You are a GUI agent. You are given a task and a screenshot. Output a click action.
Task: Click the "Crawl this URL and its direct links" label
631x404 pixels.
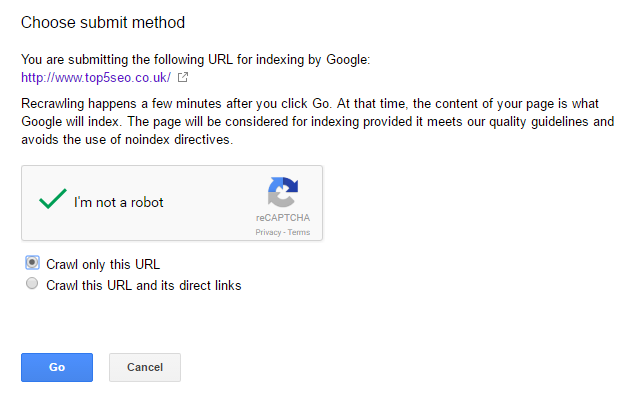click(144, 285)
